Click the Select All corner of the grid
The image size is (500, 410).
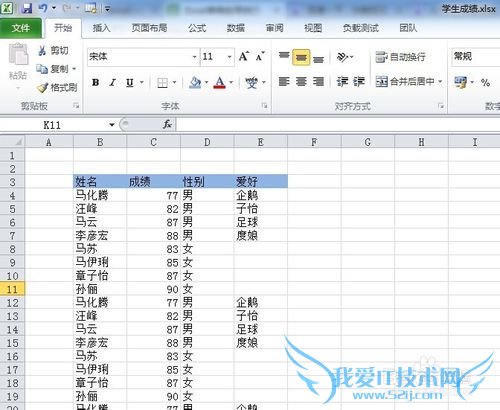click(x=13, y=142)
